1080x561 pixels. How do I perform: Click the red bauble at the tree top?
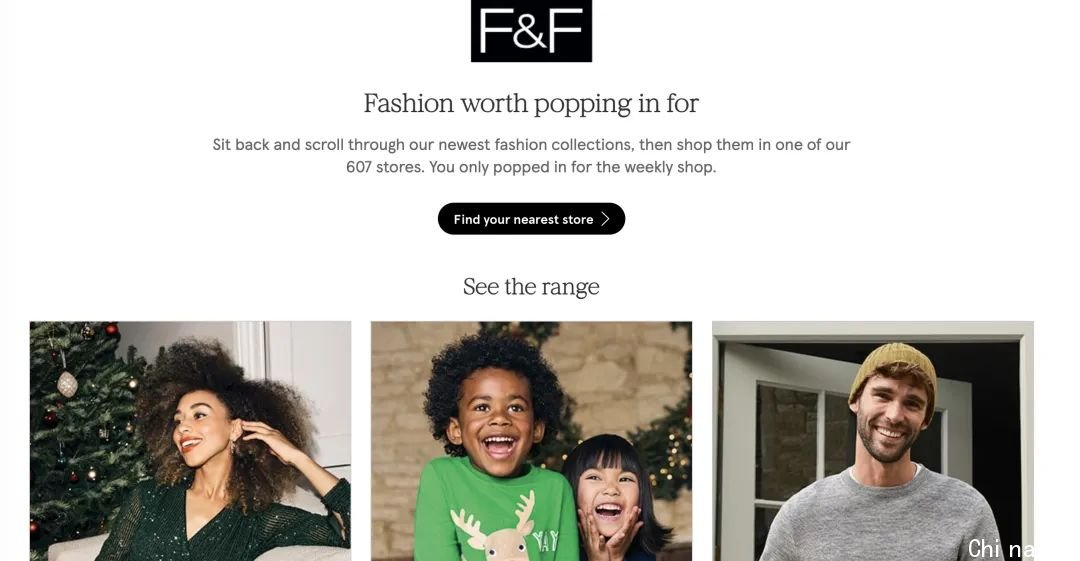[111, 329]
